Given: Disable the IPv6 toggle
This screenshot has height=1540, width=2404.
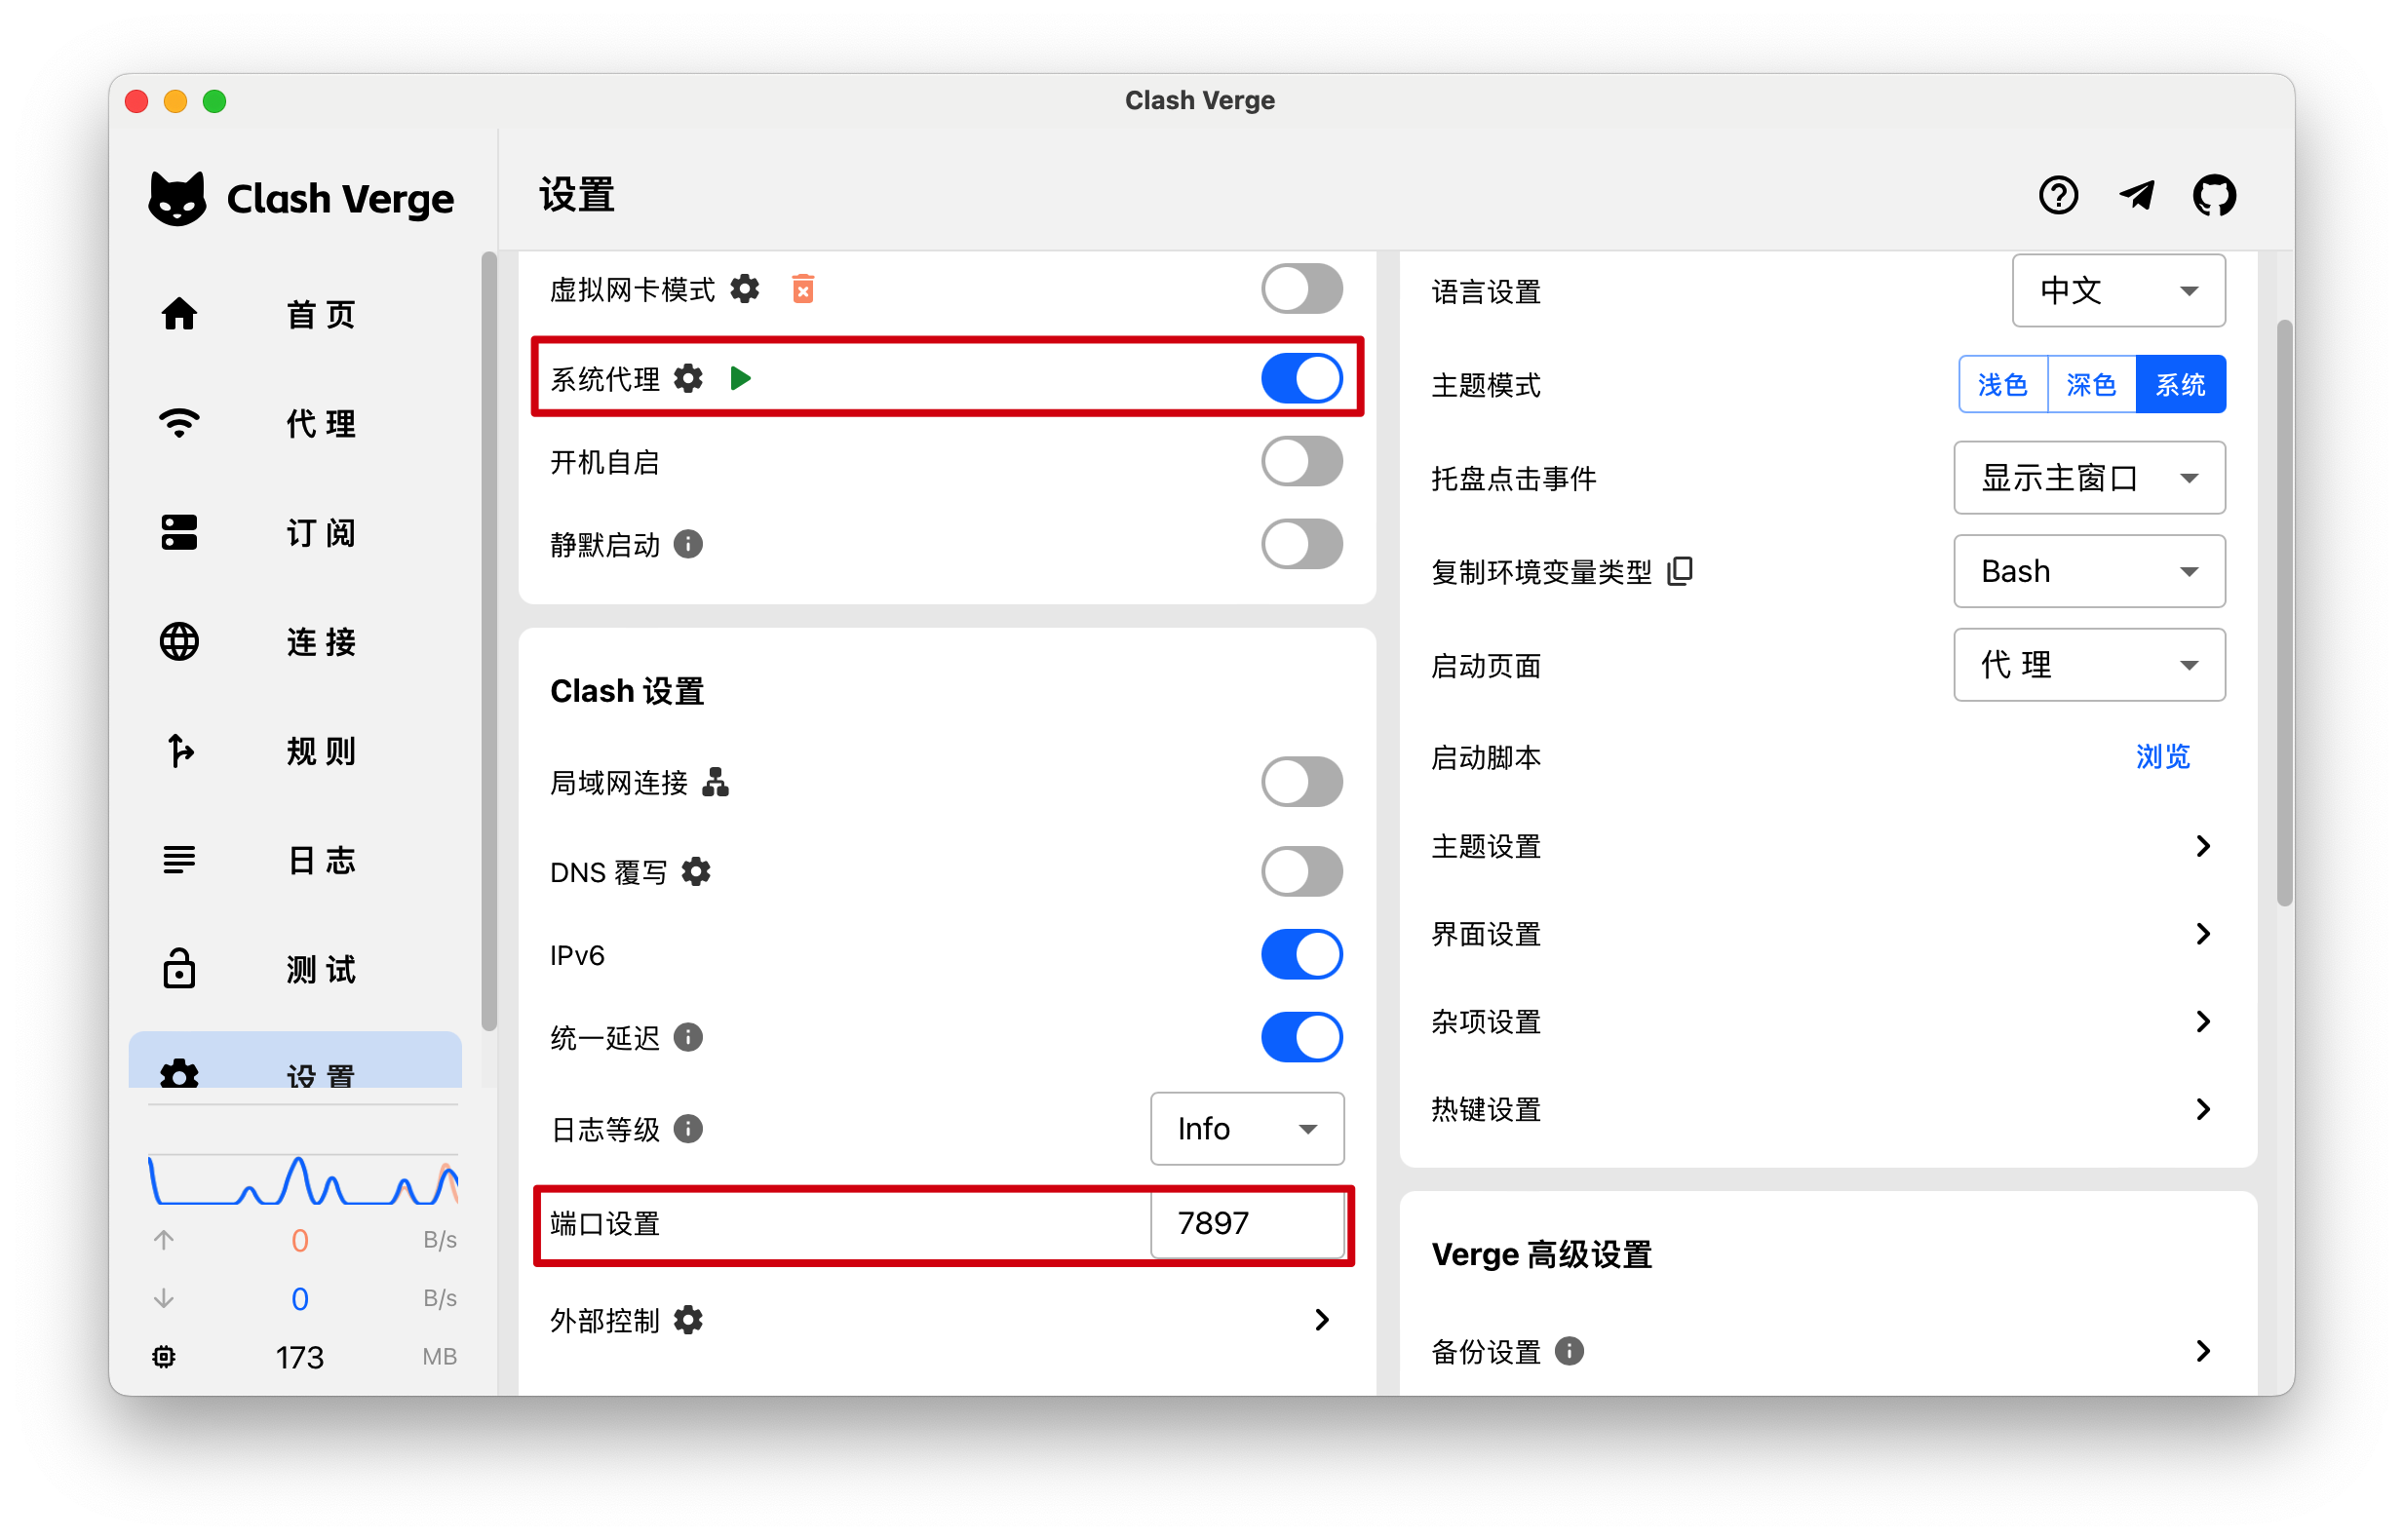Looking at the screenshot, I should click(x=1301, y=954).
